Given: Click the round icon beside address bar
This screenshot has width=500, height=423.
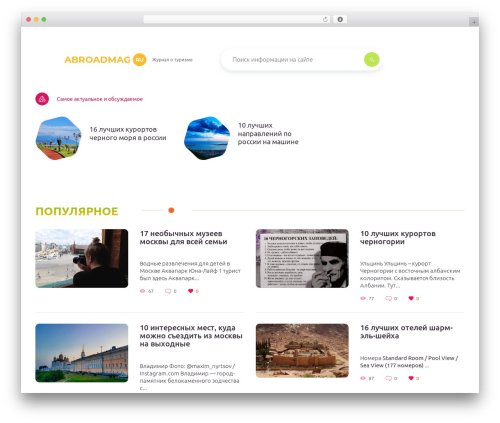Looking at the screenshot, I should [x=340, y=20].
